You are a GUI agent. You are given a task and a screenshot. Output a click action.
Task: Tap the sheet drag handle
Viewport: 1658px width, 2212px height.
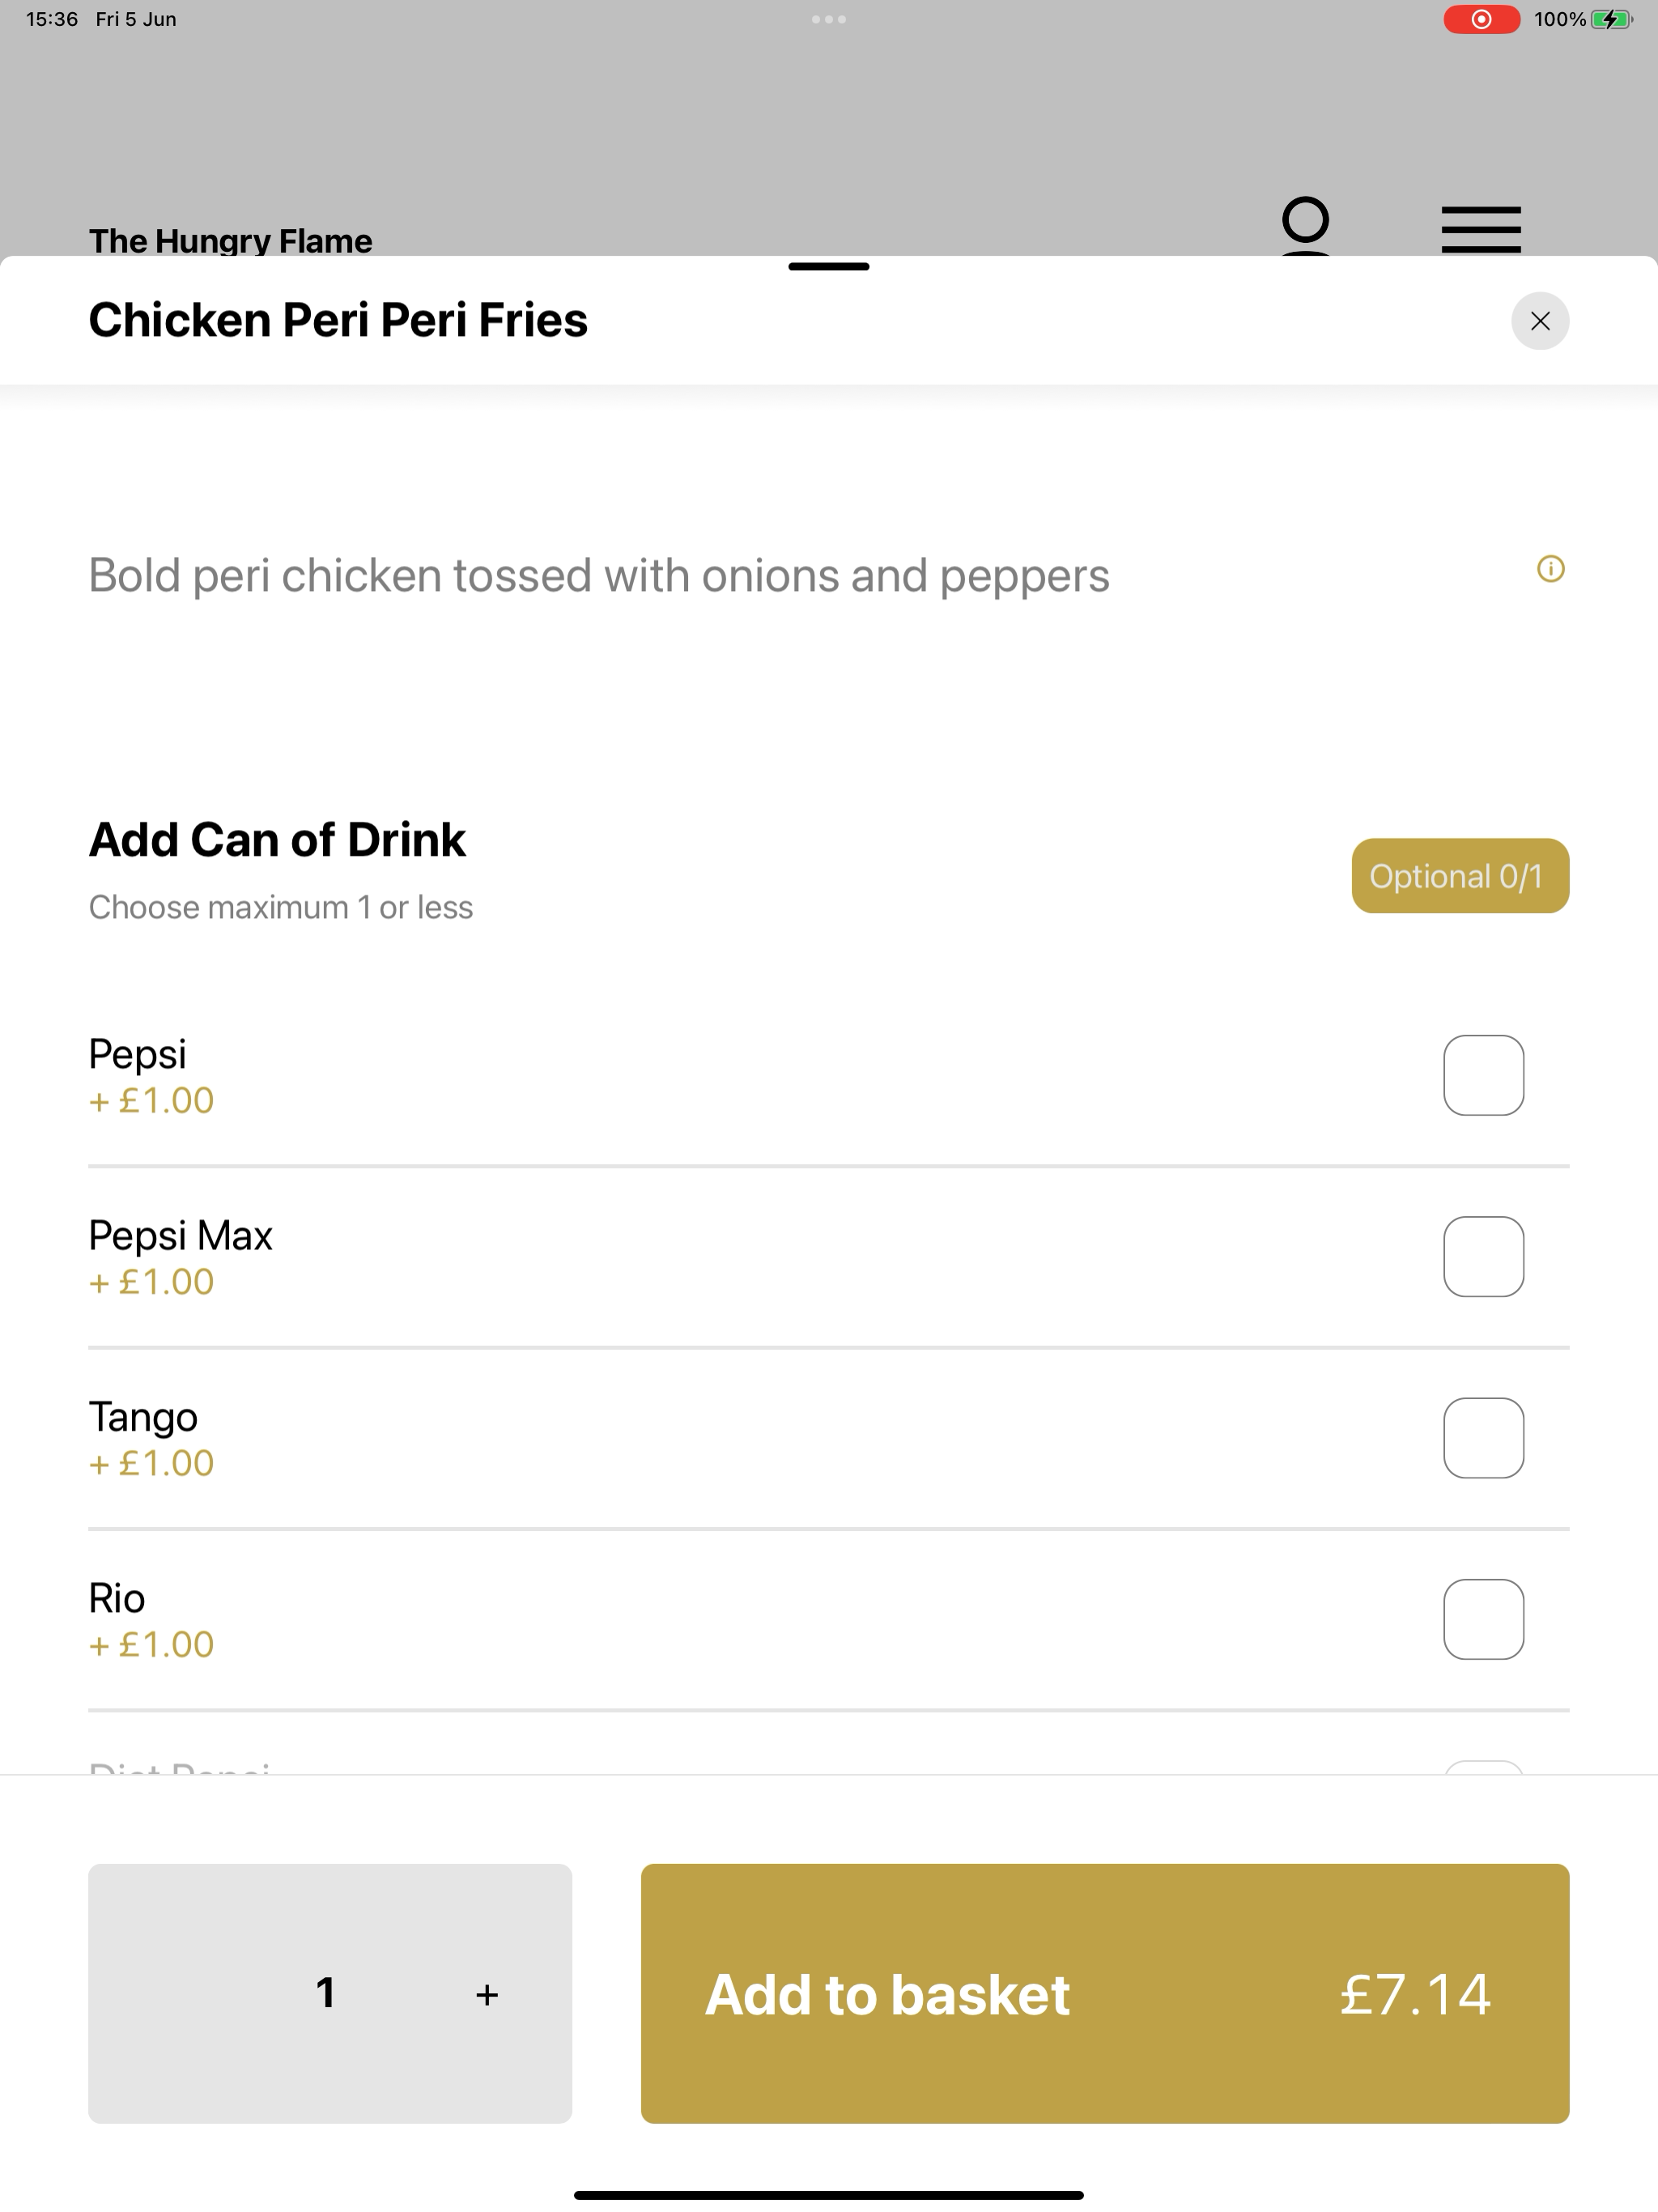[x=828, y=266]
